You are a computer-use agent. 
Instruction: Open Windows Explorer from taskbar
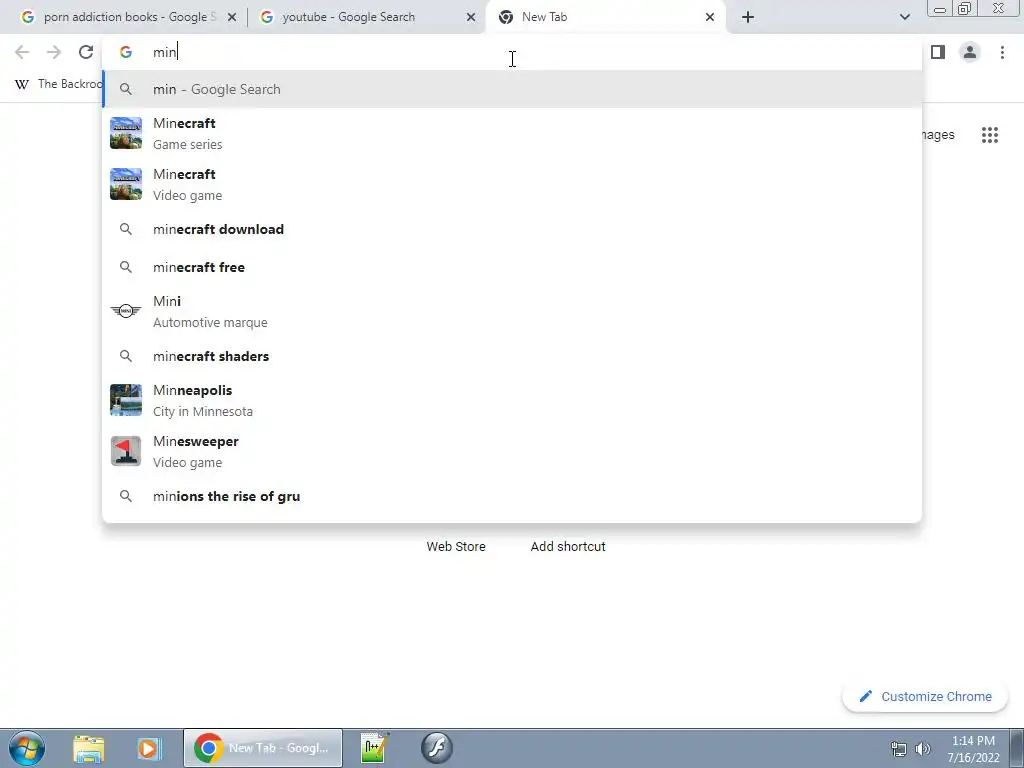click(x=88, y=748)
